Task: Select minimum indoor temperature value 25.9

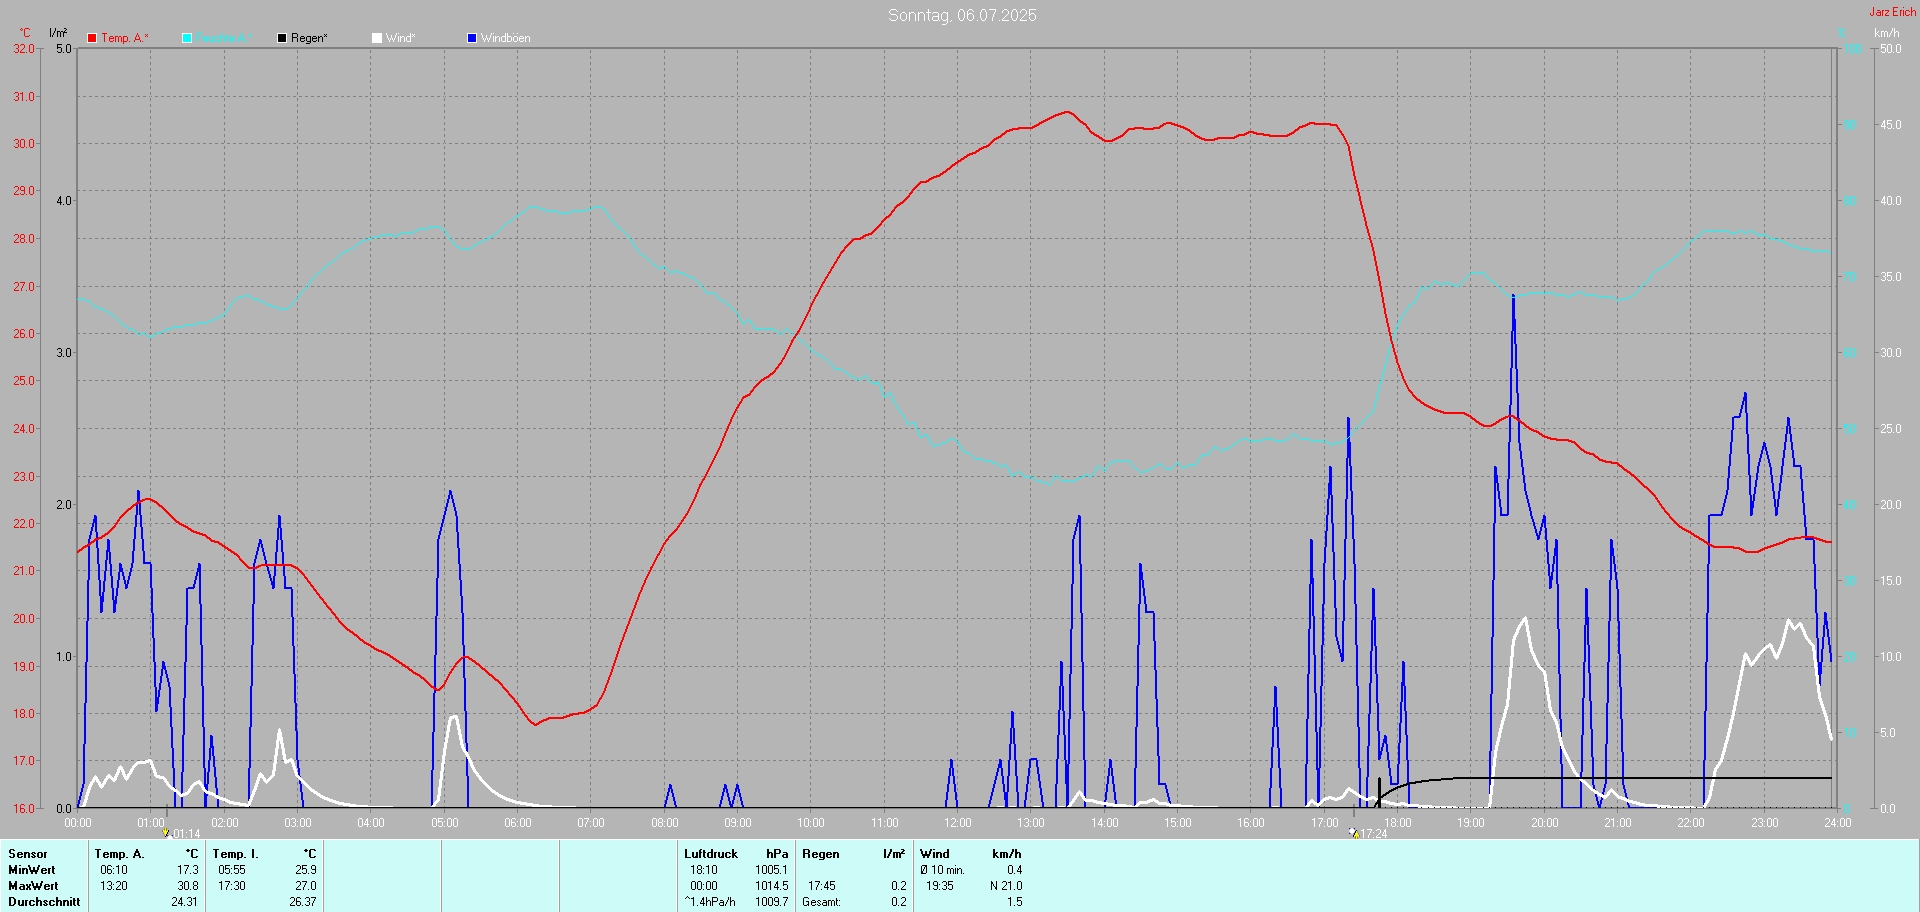Action: click(x=306, y=870)
